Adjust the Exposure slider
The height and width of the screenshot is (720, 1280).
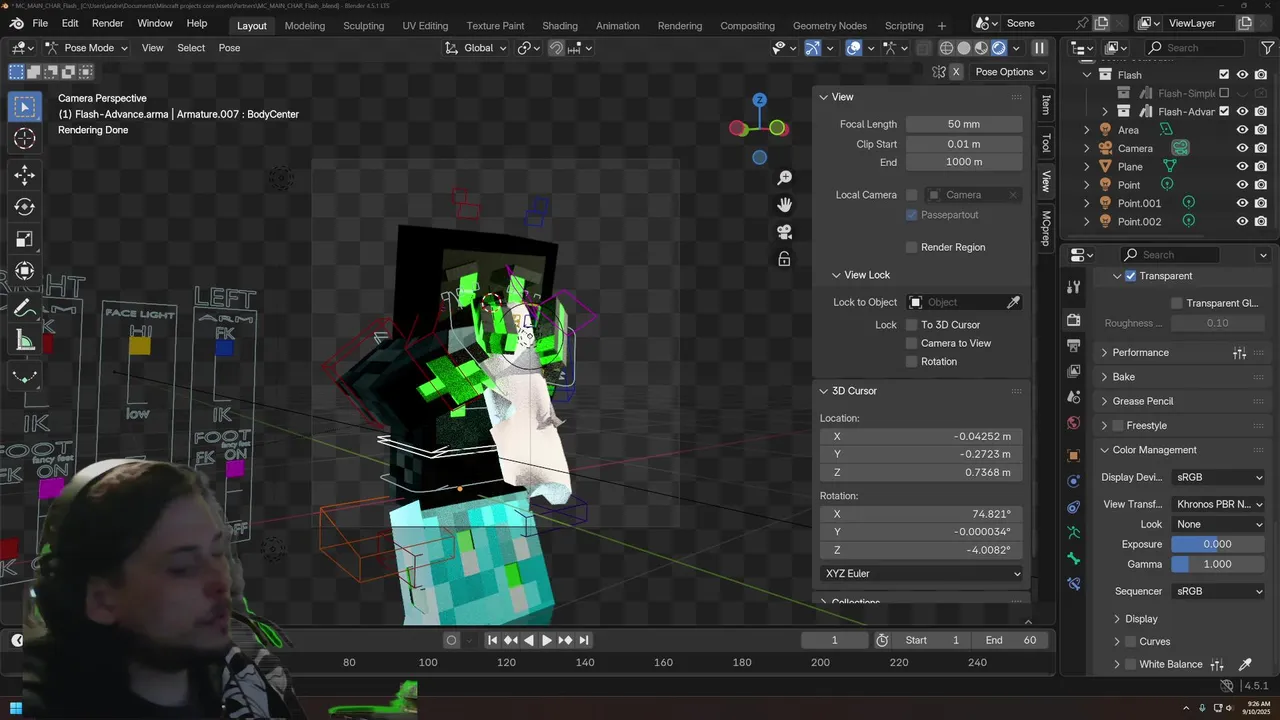point(1217,544)
